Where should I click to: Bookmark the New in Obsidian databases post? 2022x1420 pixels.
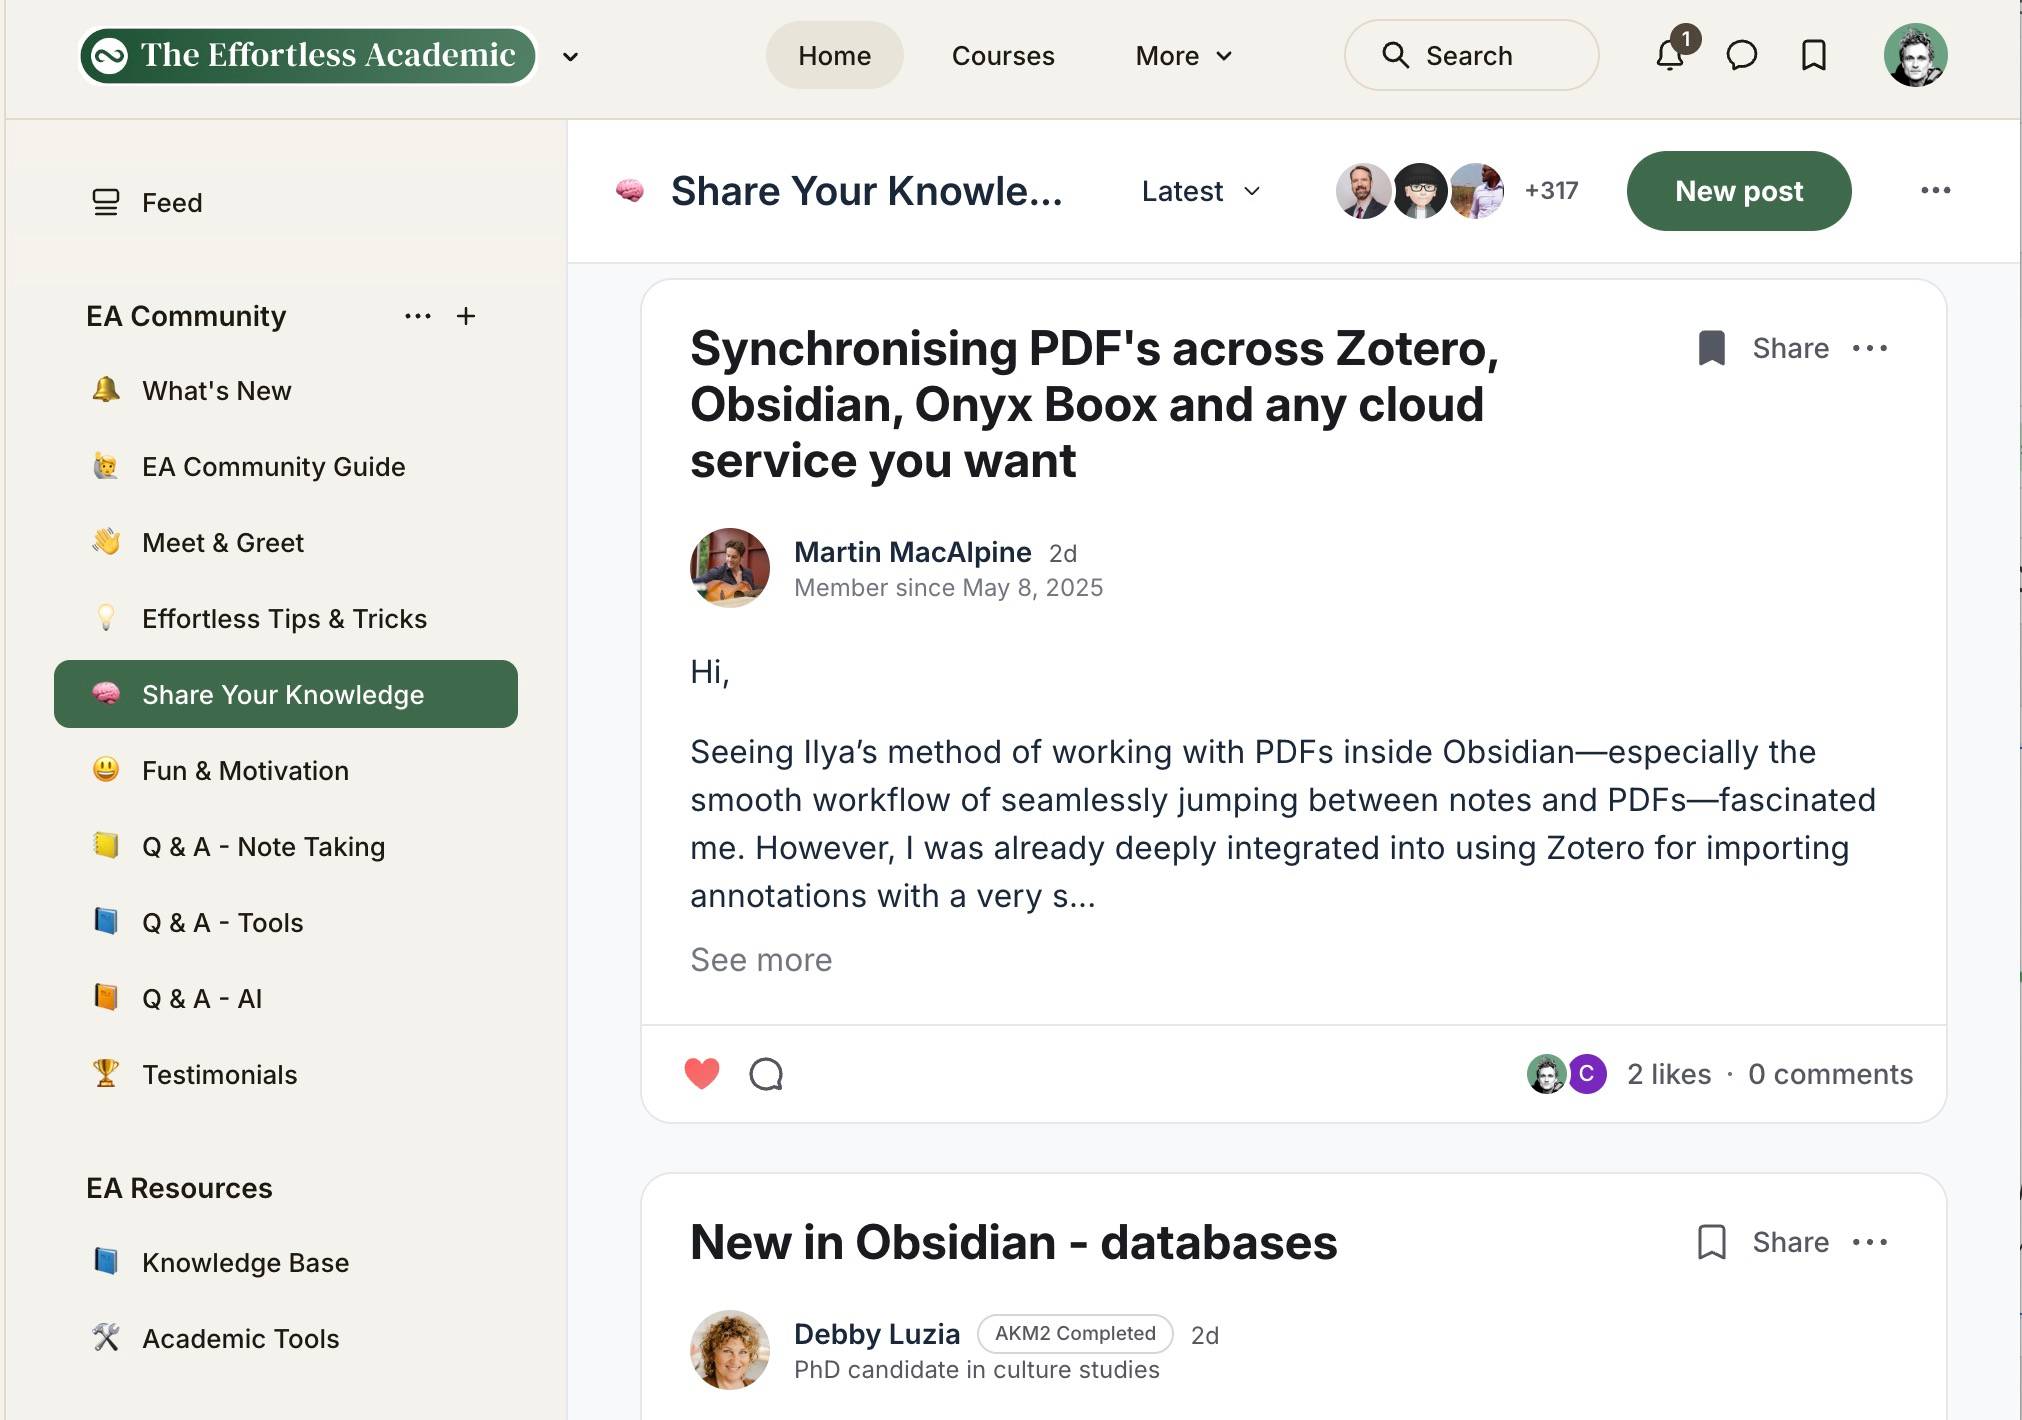(x=1712, y=1242)
